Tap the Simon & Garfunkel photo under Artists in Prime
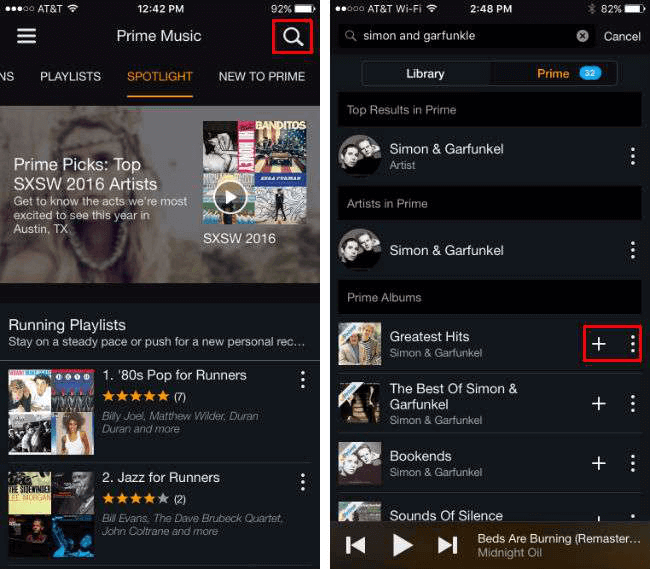The height and width of the screenshot is (569, 650). point(360,249)
